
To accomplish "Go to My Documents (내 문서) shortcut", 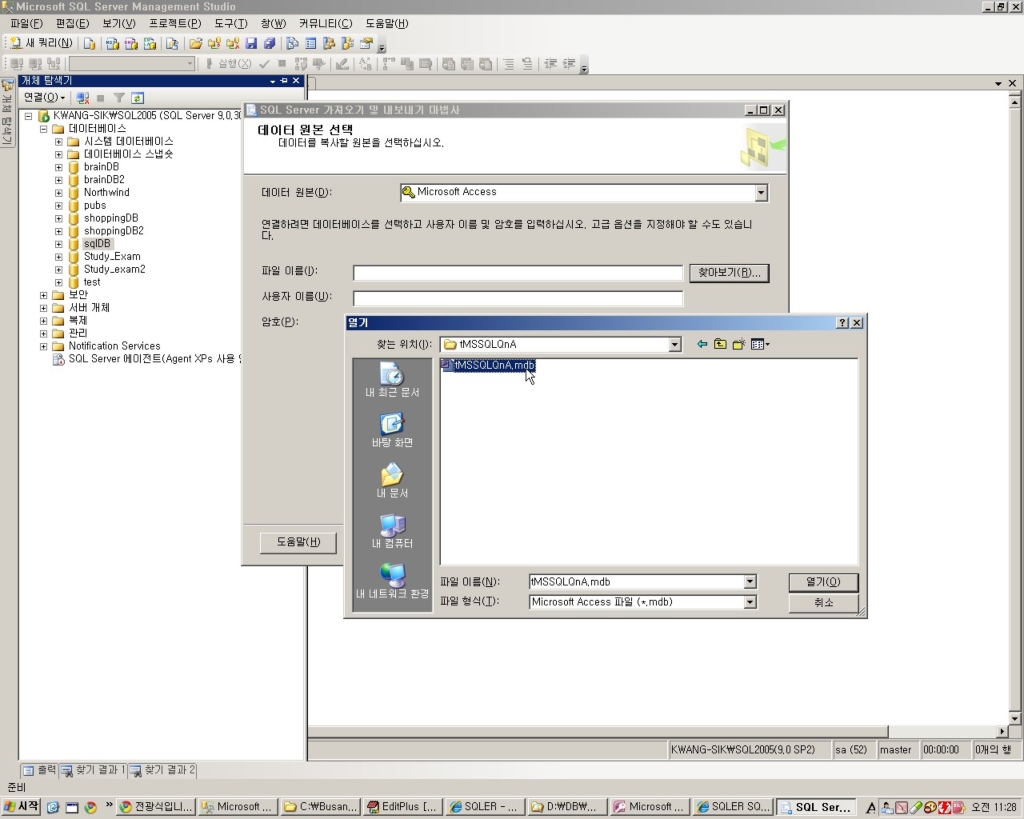I will [392, 481].
